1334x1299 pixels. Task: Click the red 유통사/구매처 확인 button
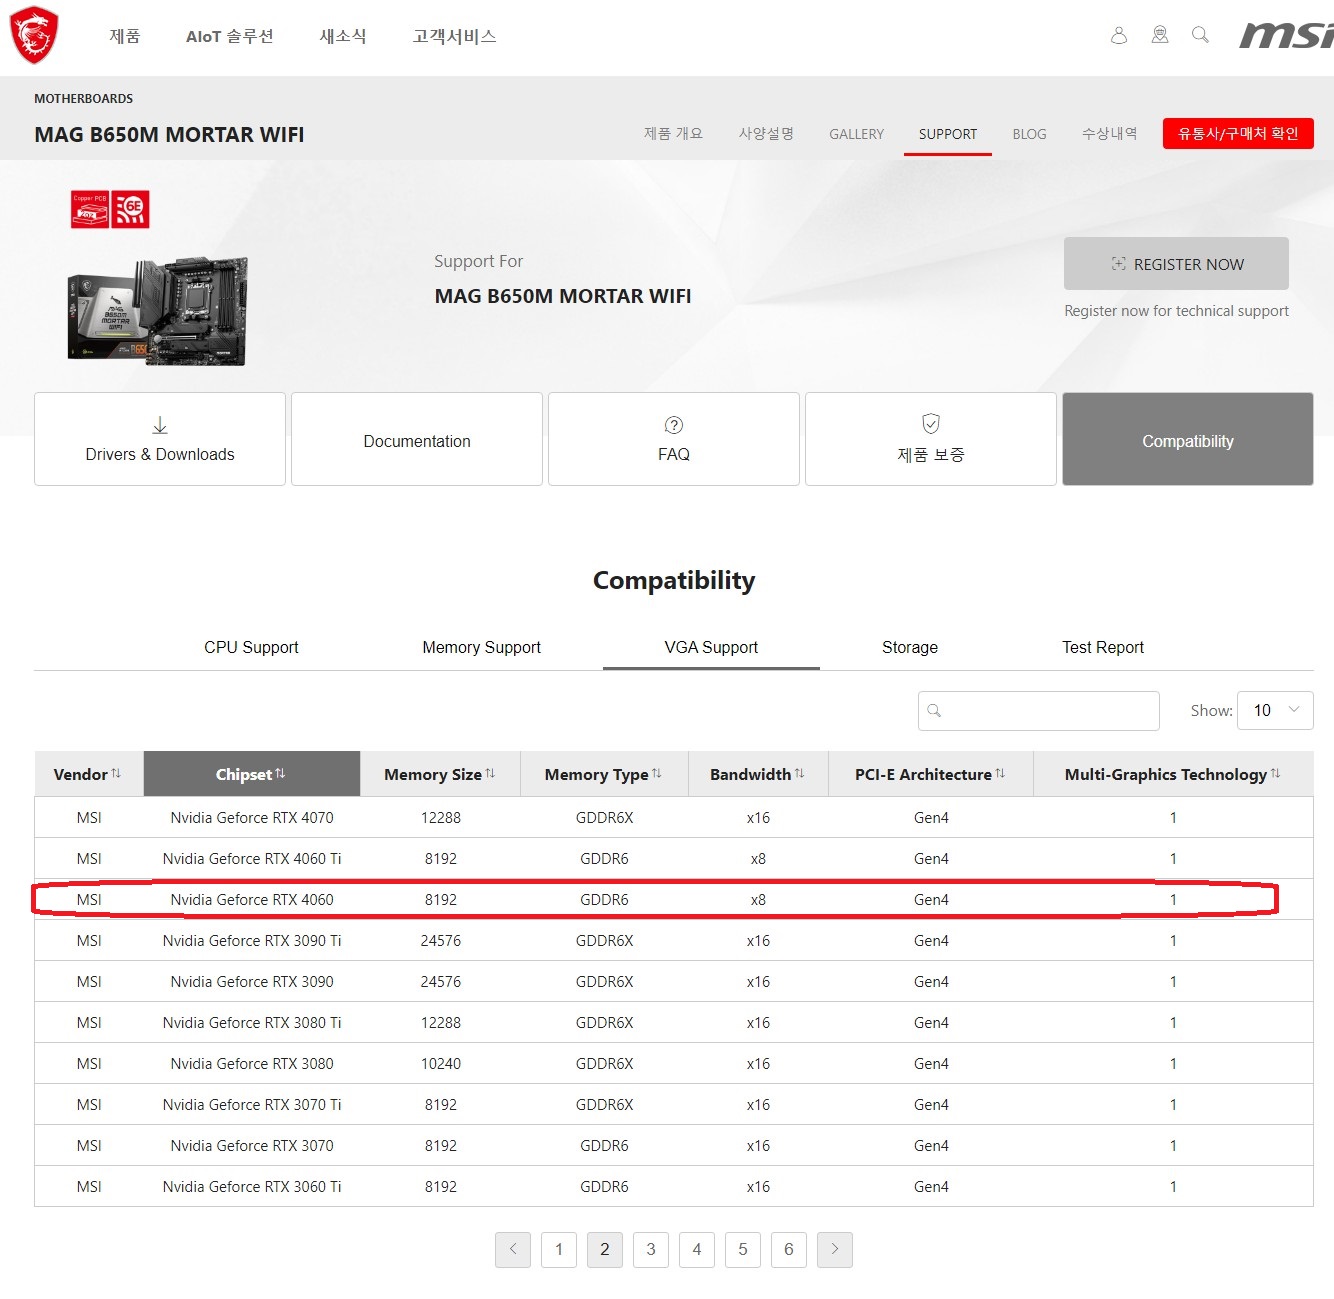coord(1238,133)
